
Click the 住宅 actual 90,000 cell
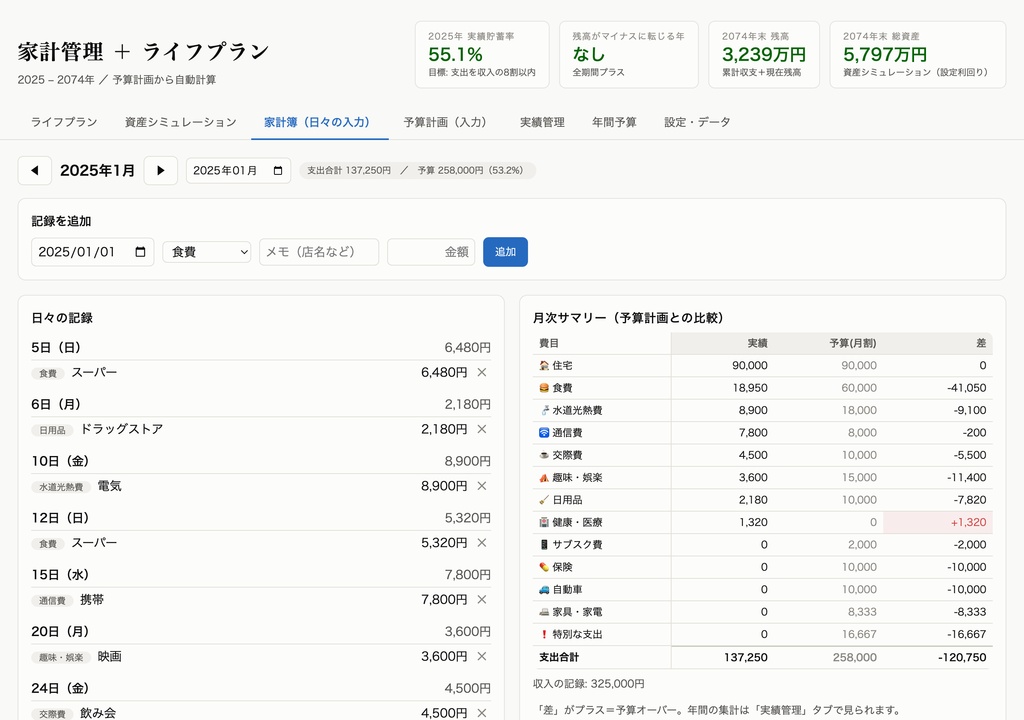pyautogui.click(x=722, y=365)
